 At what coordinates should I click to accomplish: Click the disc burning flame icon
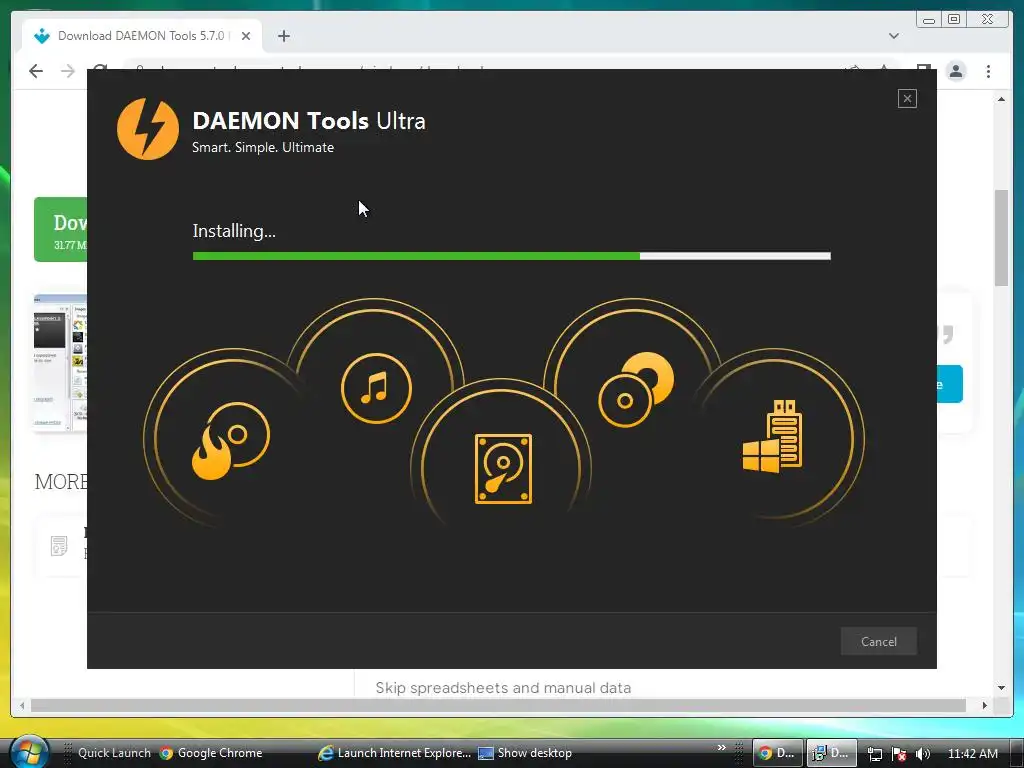231,441
